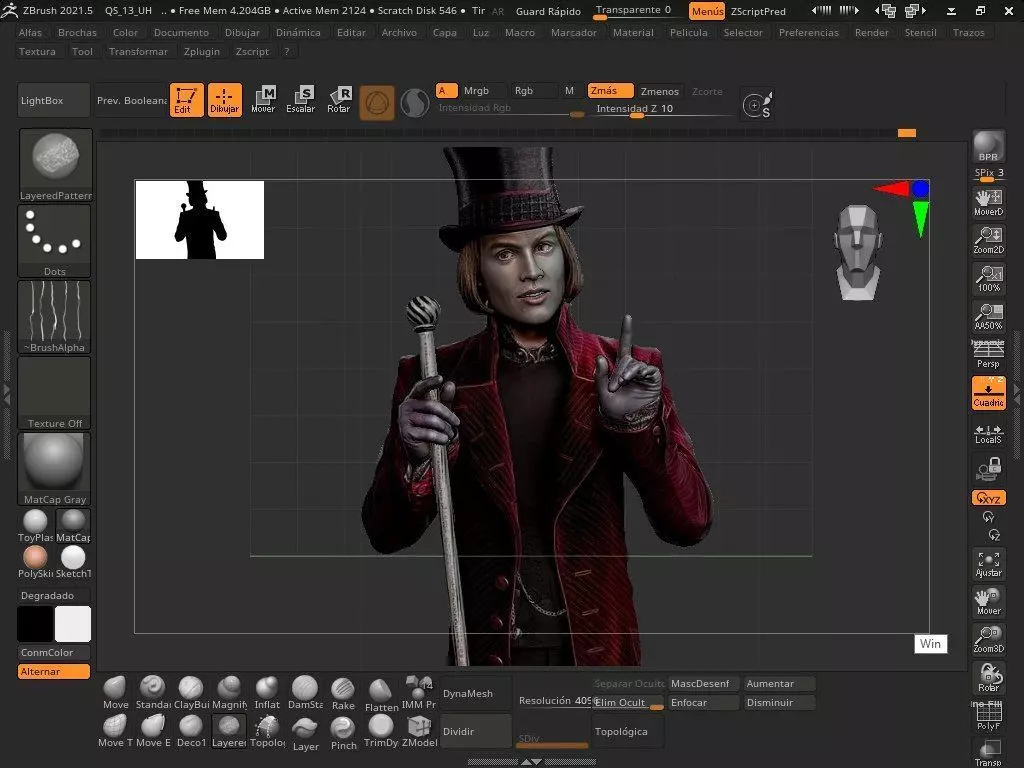This screenshot has width=1024, height=768.
Task: Adjust the Resolución DynaMesh field
Action: (x=554, y=701)
